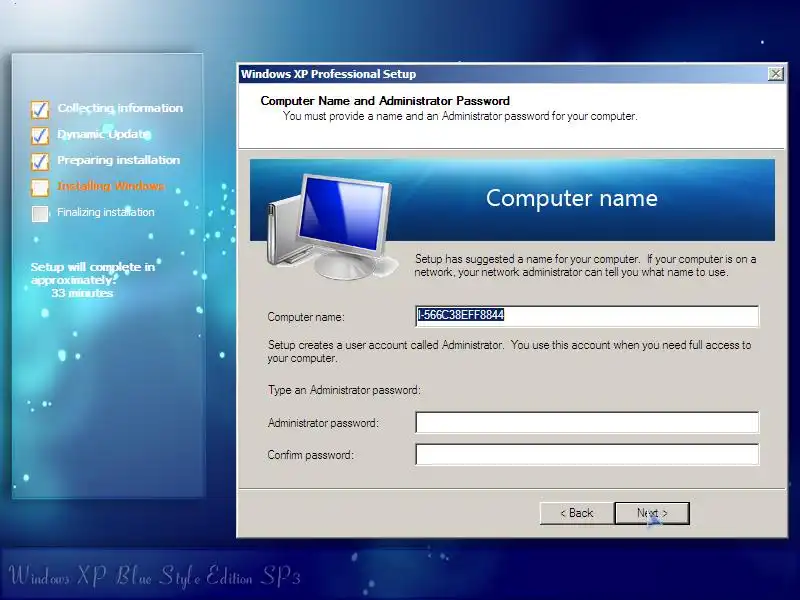Click the Administrator password field
800x600 pixels.
(x=587, y=422)
